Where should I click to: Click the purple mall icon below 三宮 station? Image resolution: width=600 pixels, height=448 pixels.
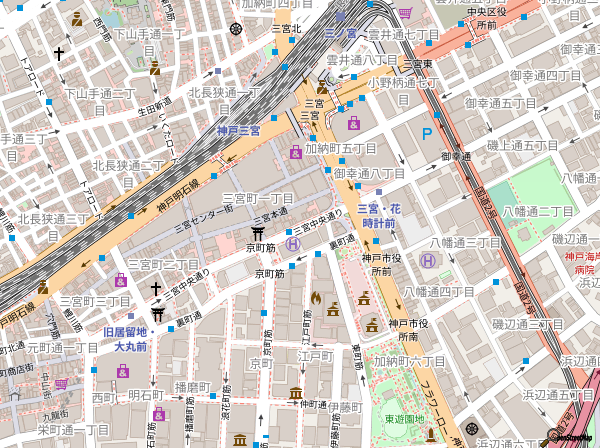[x=353, y=124]
